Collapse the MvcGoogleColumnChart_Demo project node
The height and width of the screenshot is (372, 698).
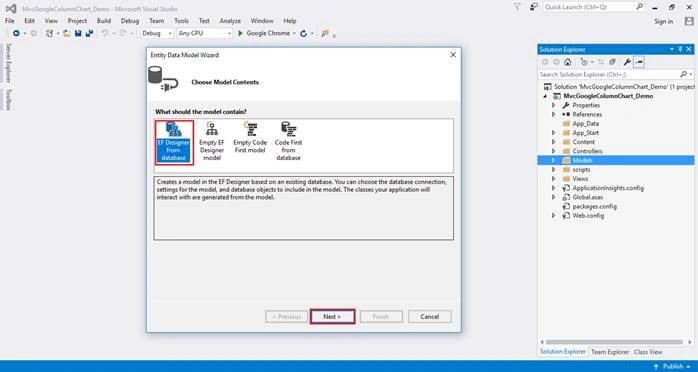pos(545,96)
